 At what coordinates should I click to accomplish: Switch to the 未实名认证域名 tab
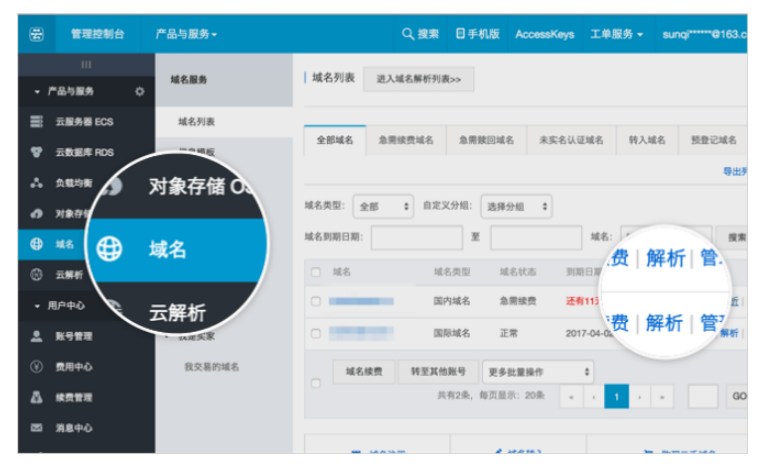coord(571,140)
